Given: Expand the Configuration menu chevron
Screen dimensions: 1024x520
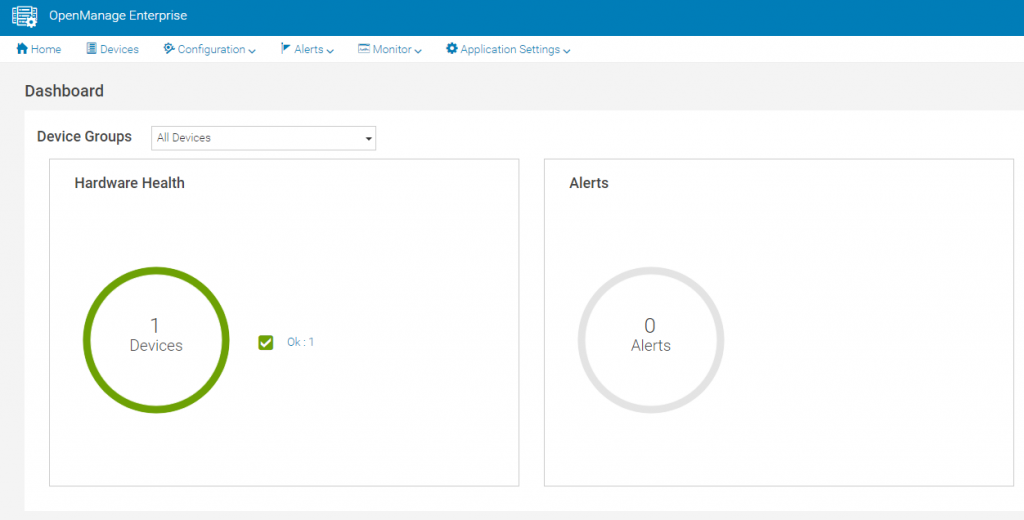Looking at the screenshot, I should pyautogui.click(x=252, y=50).
